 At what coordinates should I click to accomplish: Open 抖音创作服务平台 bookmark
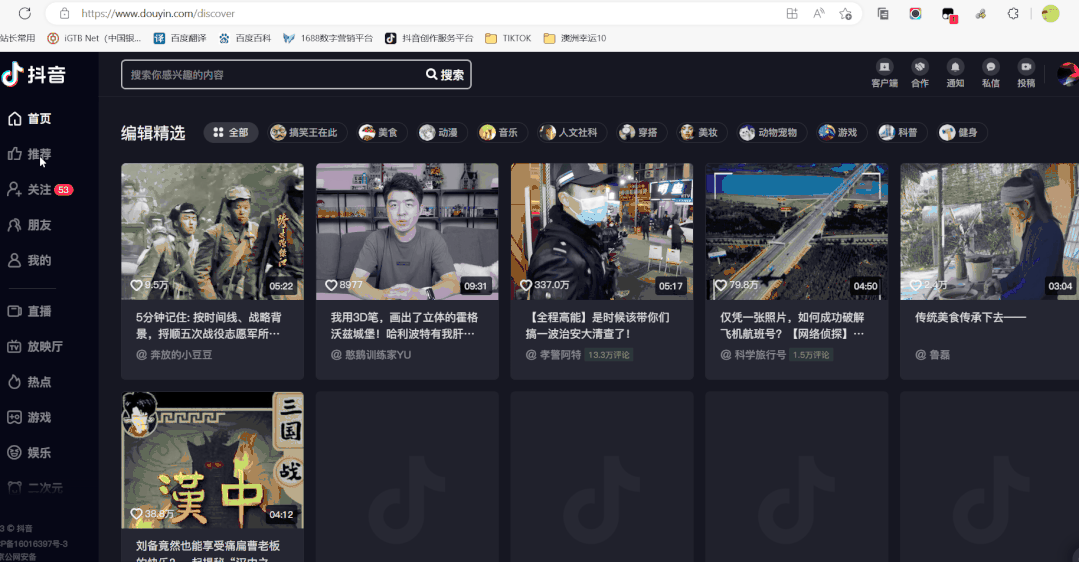point(429,39)
